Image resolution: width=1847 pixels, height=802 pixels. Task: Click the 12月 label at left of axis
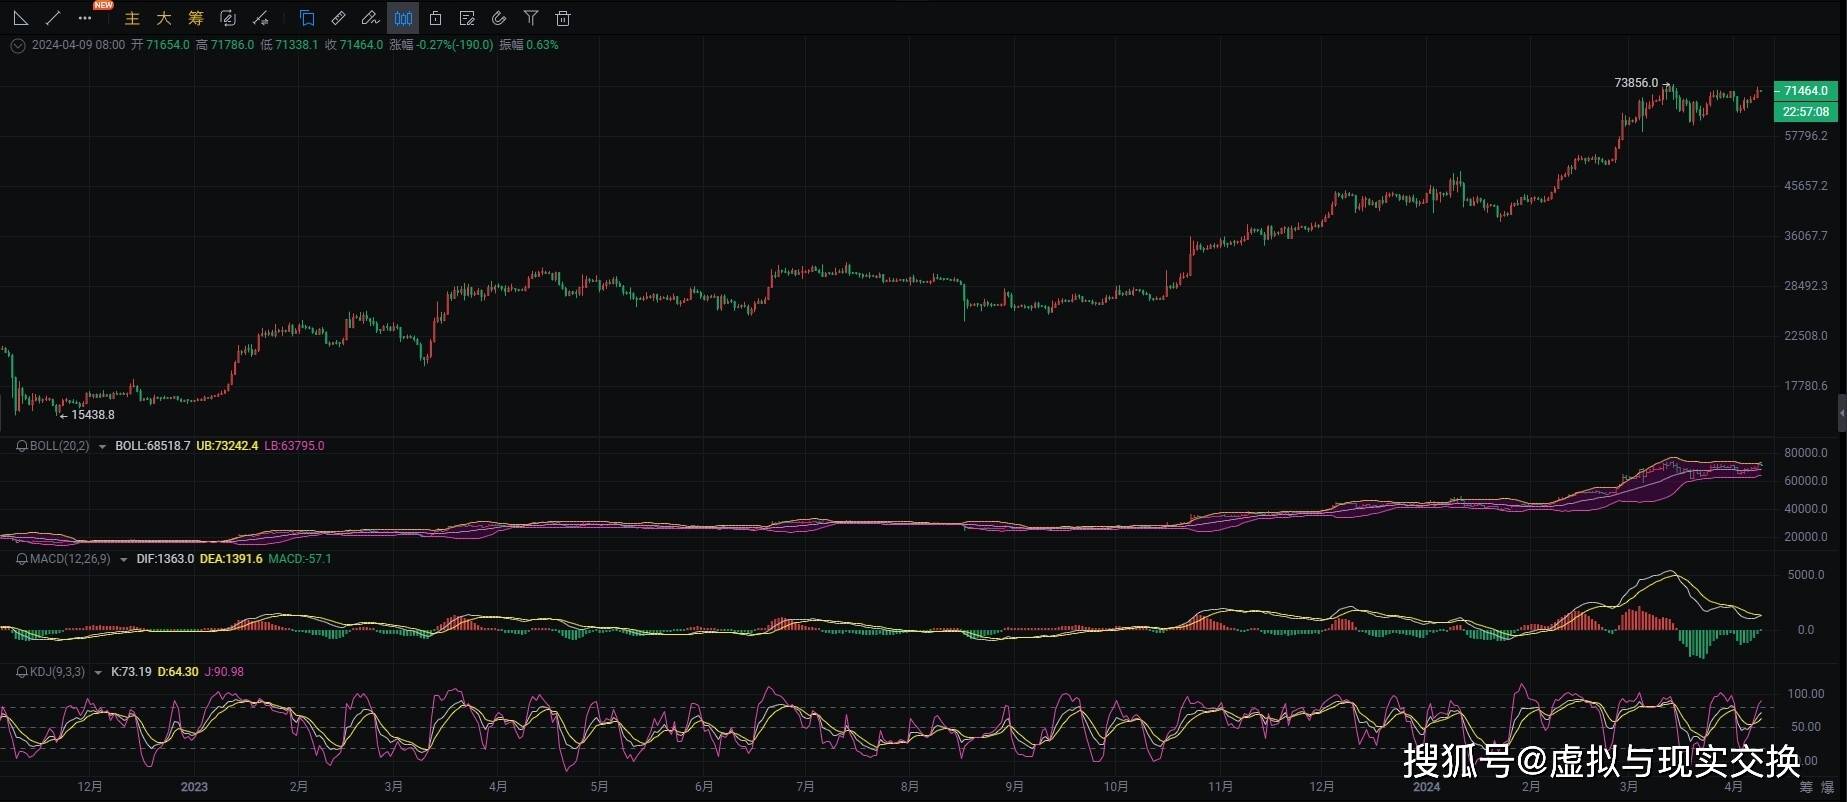click(90, 787)
